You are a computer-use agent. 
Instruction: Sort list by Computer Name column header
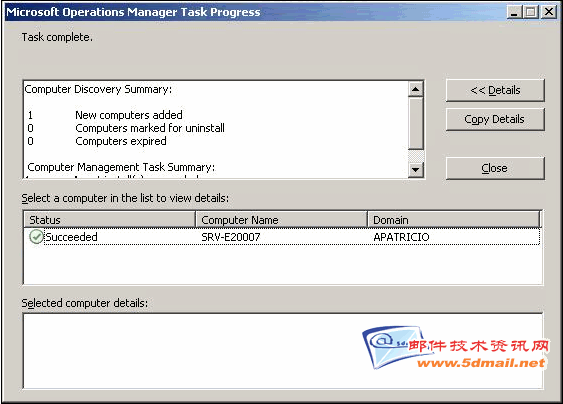tap(282, 219)
